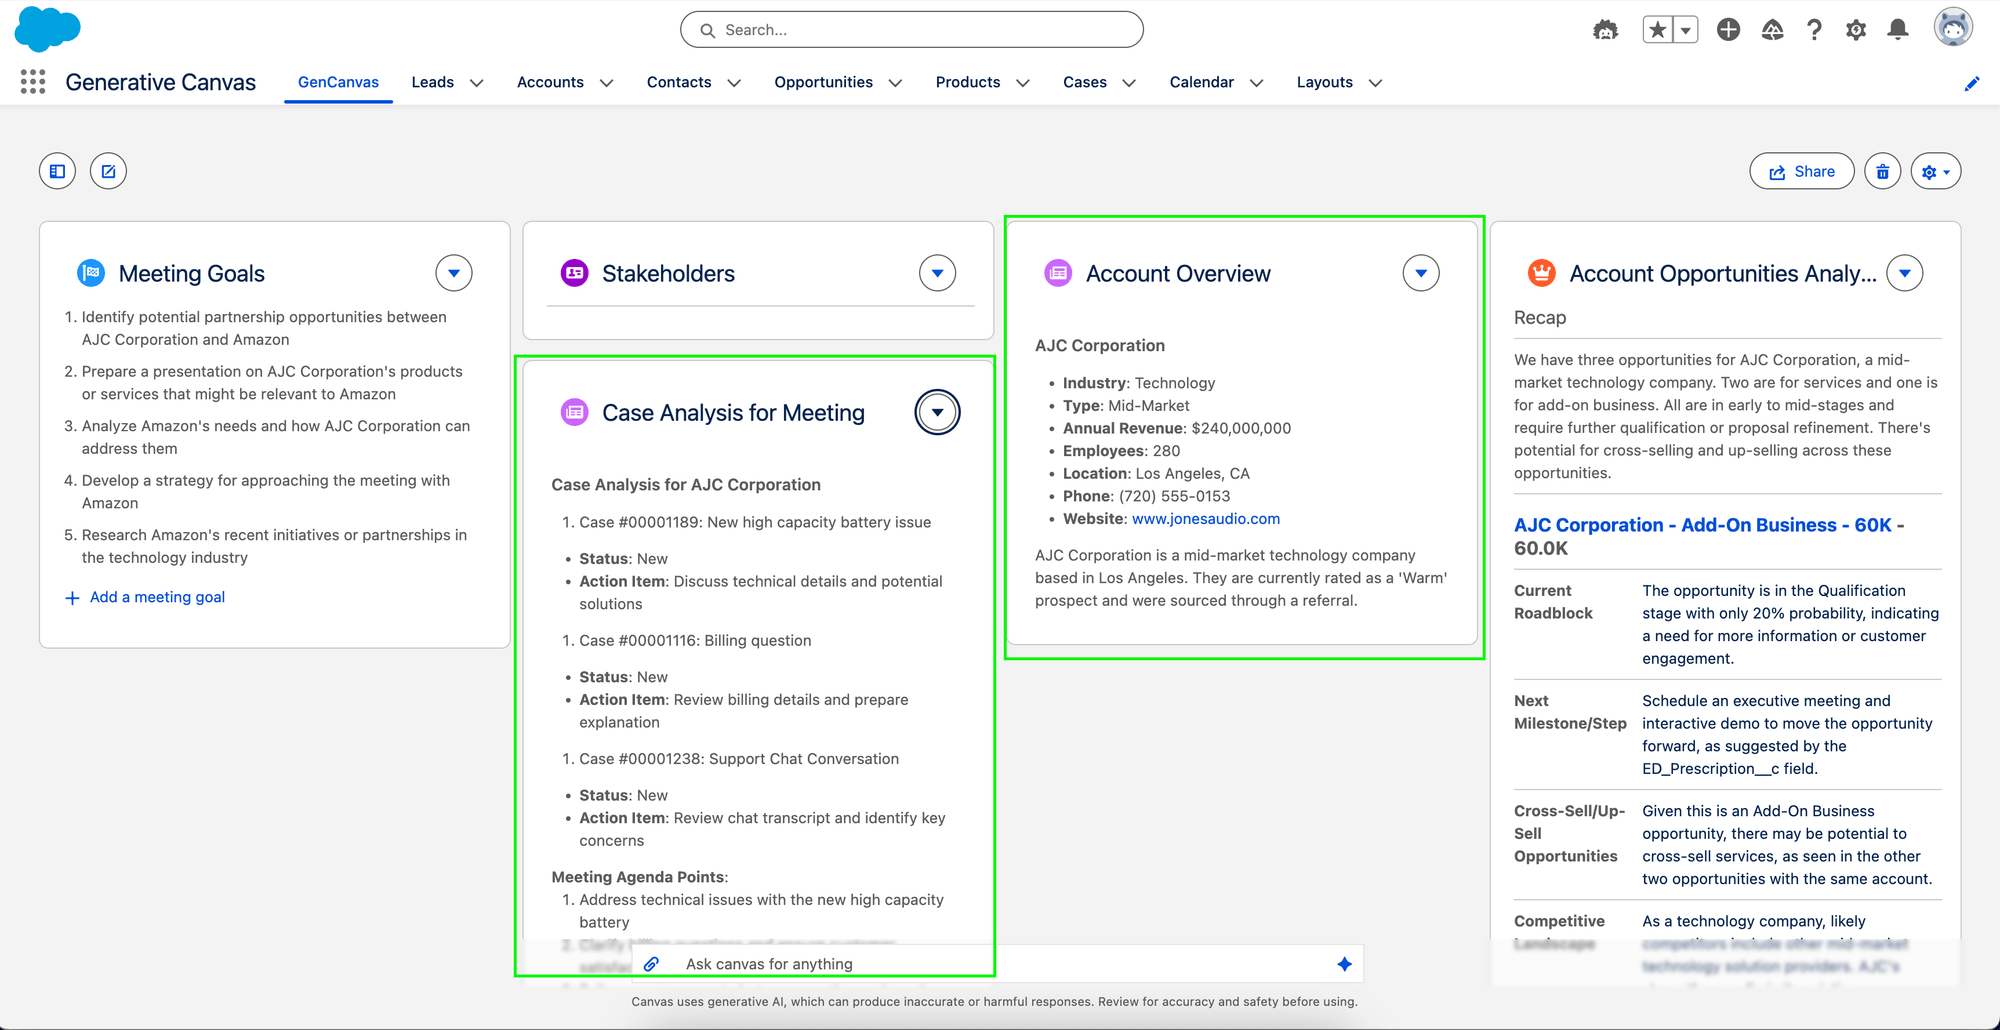Click the edit canvas pencil icon

pyautogui.click(x=107, y=171)
